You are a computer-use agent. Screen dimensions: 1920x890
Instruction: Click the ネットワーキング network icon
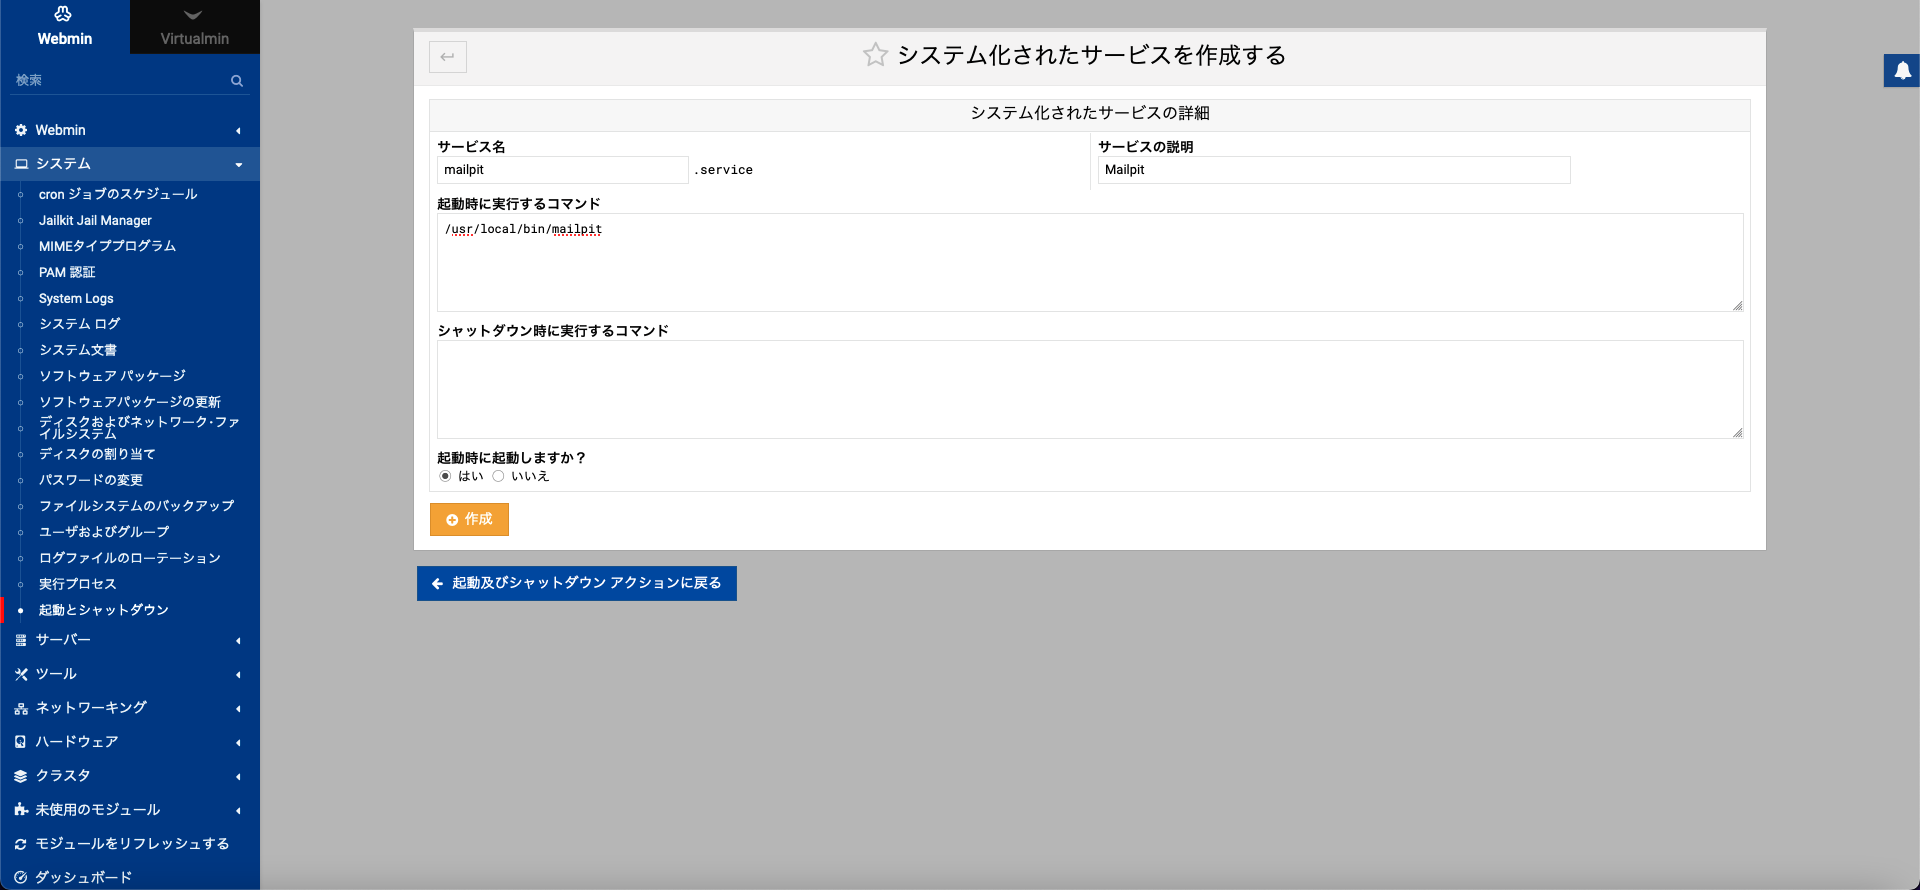[21, 708]
